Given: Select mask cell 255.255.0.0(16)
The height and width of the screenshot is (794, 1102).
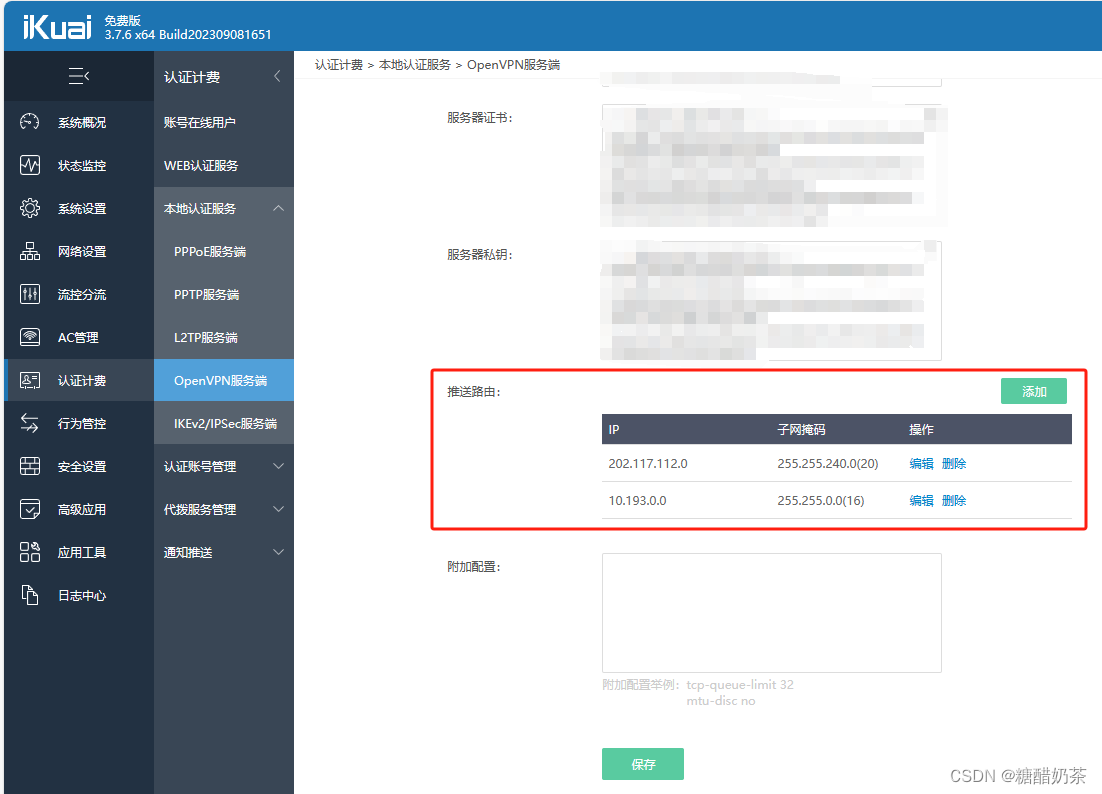Looking at the screenshot, I should (x=821, y=500).
